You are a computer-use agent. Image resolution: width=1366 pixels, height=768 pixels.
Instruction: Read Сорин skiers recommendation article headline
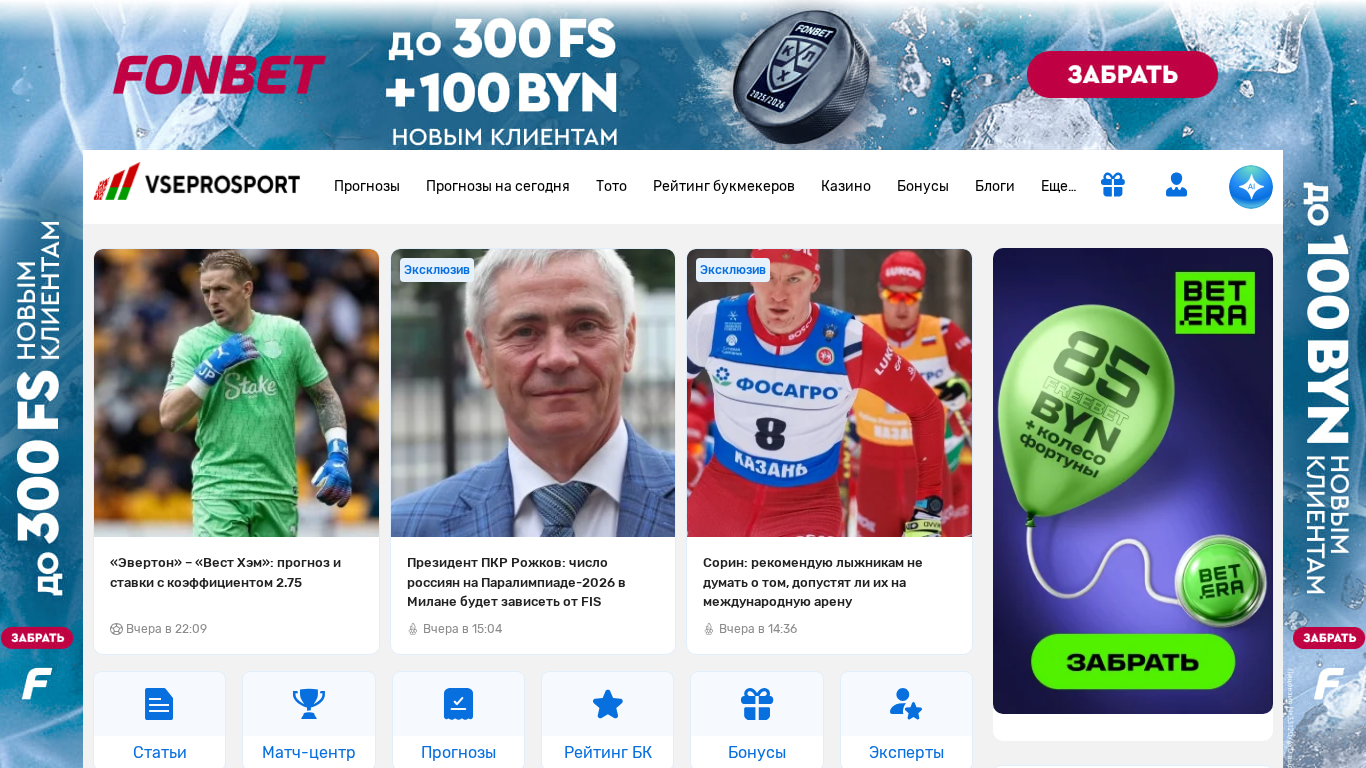[813, 582]
